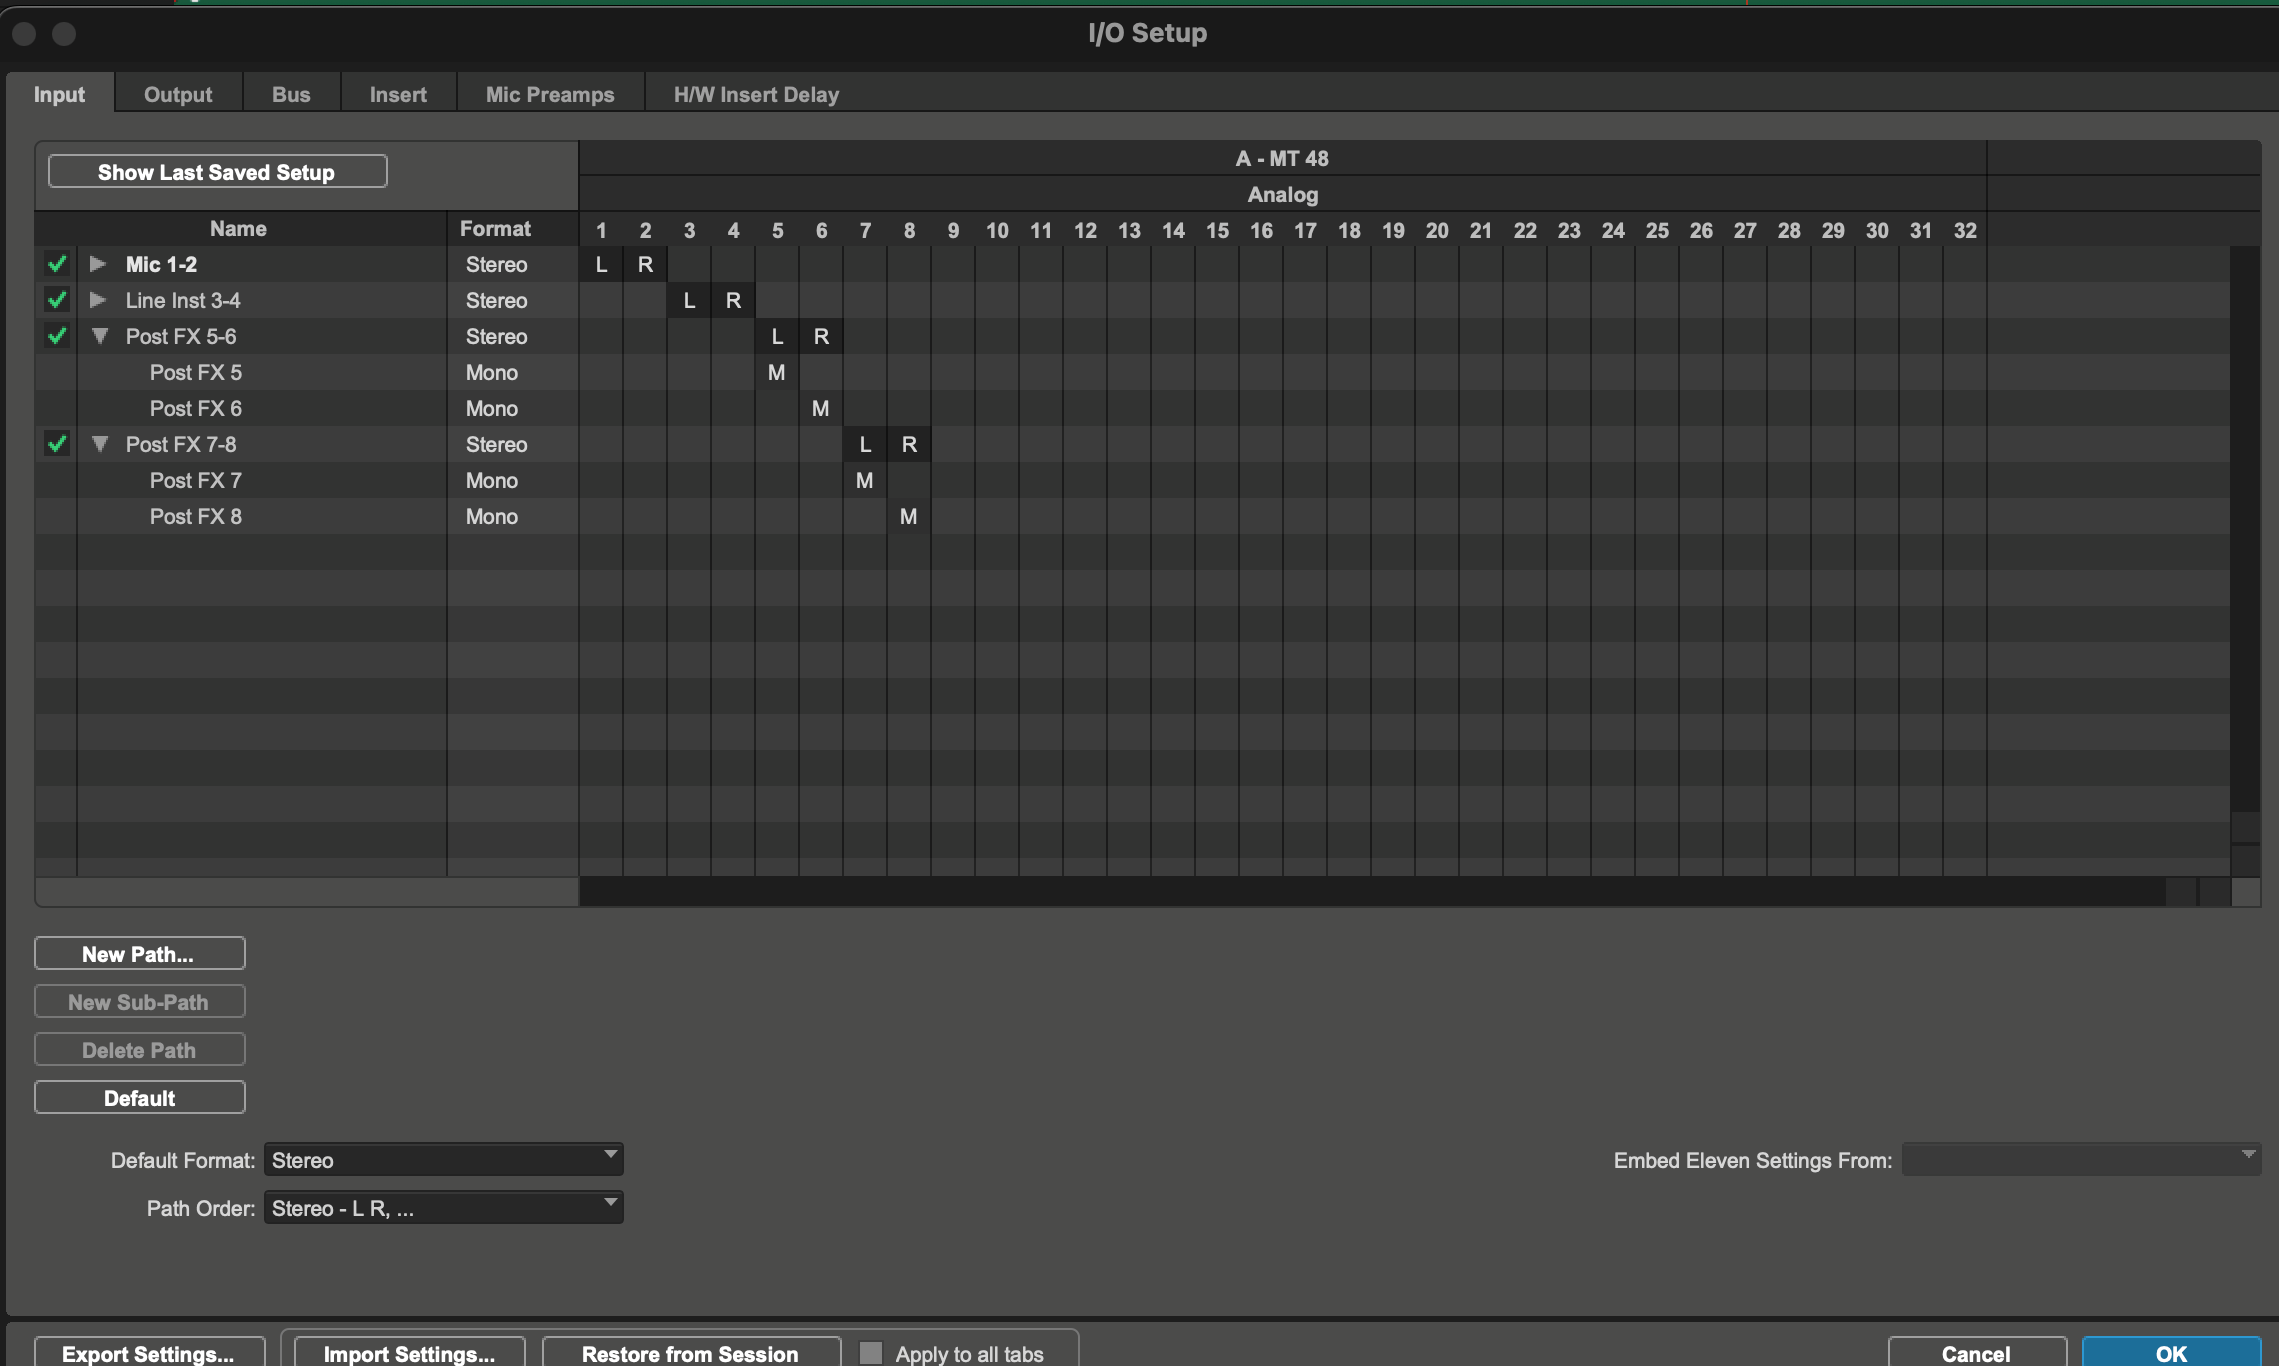Click the M assignment cell for Post FX 5
This screenshot has width=2279, height=1366.
click(776, 373)
